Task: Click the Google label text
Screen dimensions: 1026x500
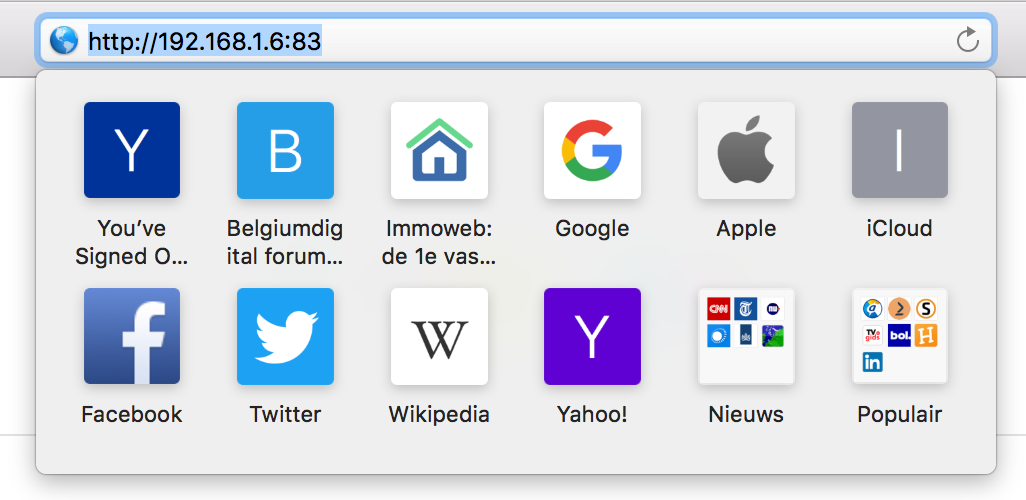Action: (x=592, y=228)
